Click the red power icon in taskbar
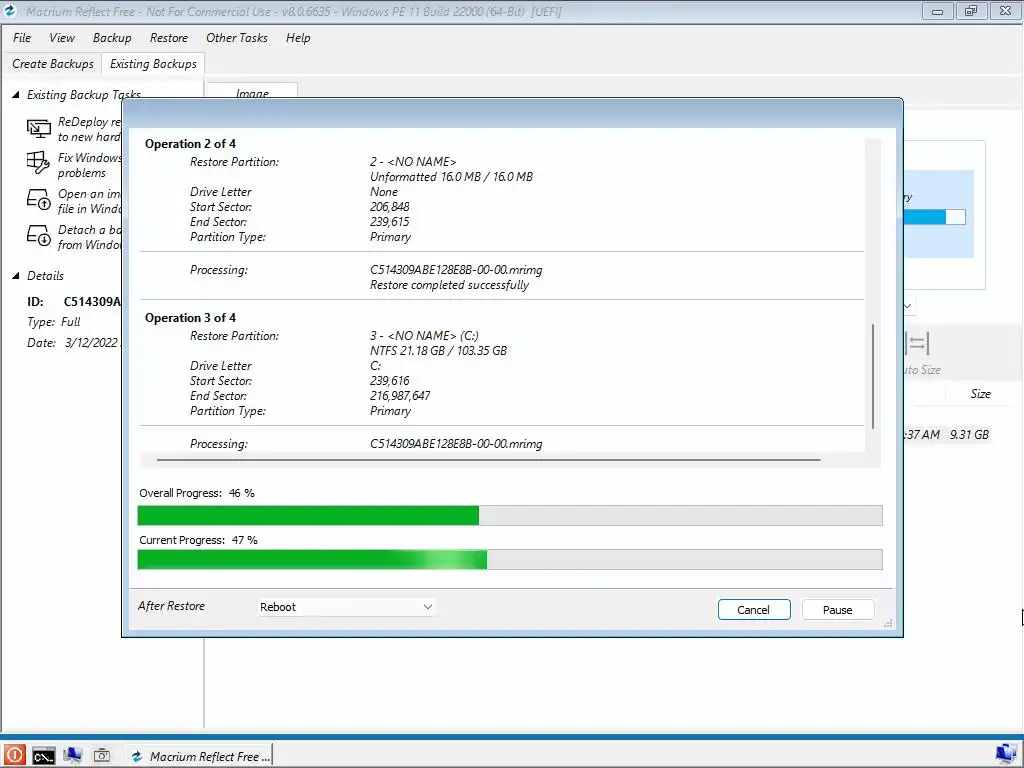This screenshot has height=768, width=1024. pos(14,756)
